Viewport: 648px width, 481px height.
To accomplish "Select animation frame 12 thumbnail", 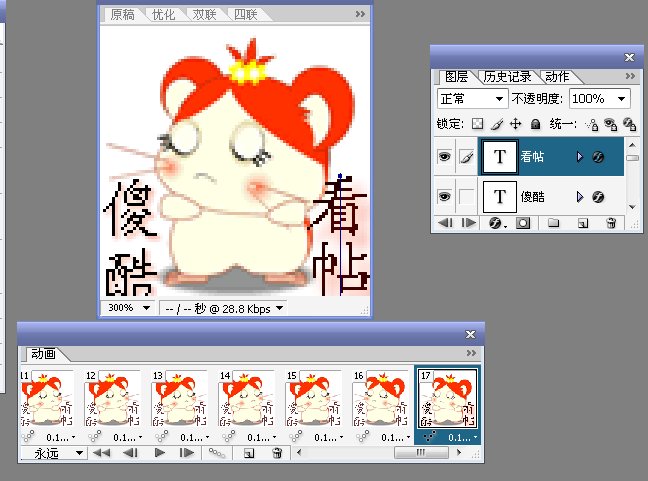I will tap(112, 398).
